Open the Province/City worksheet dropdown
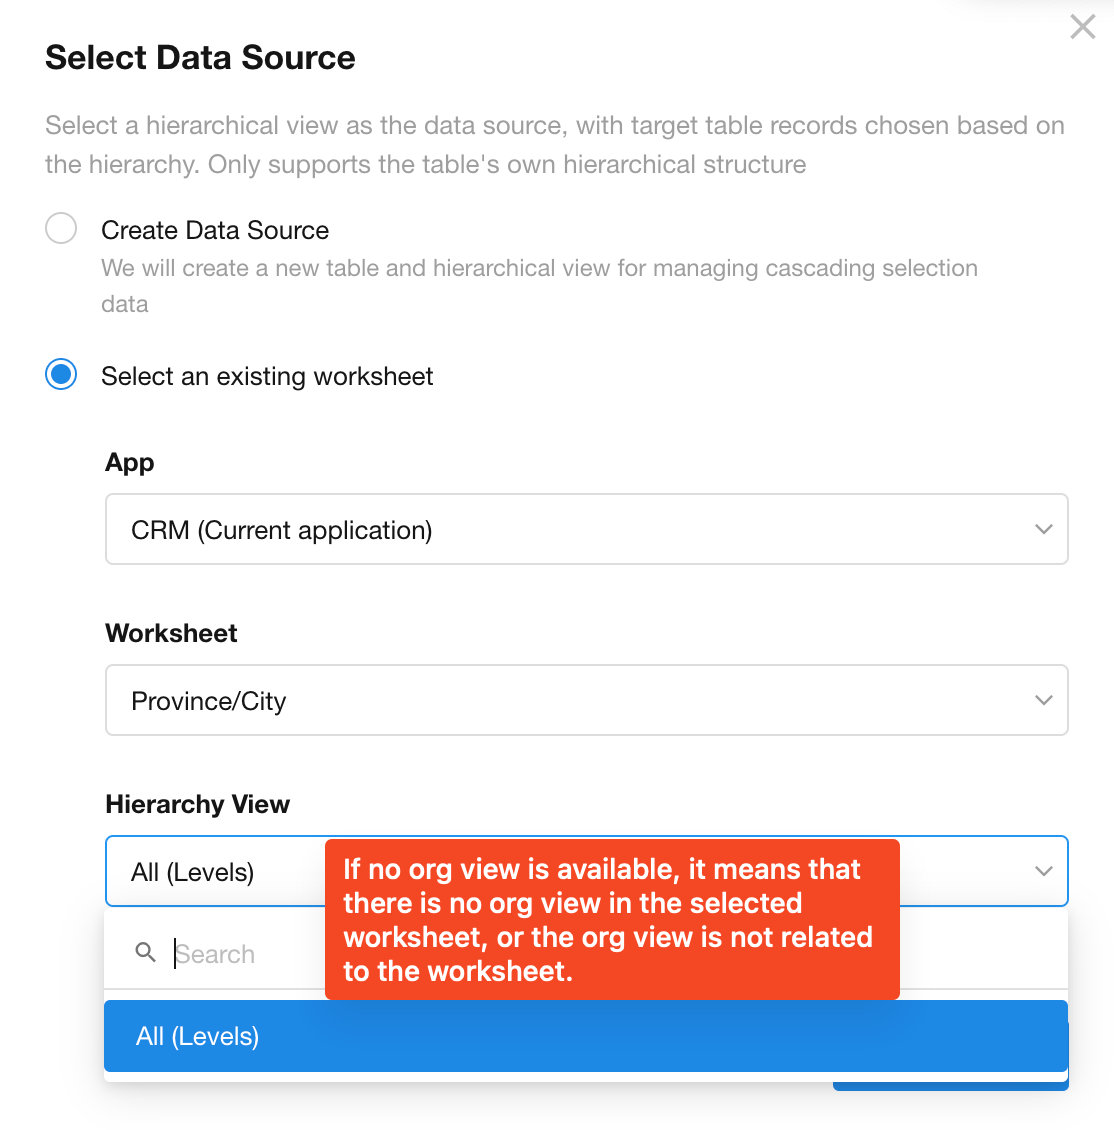 click(586, 700)
